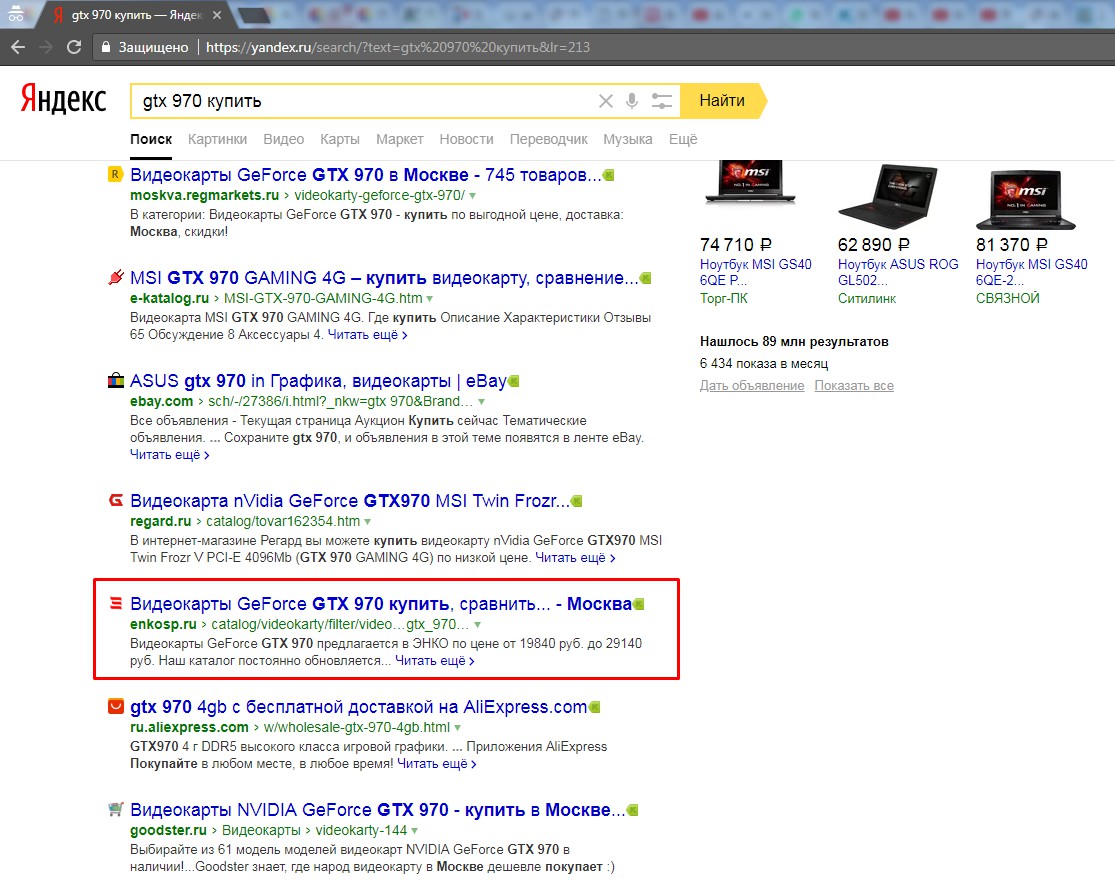Click enkosp.ru favicon beside highlighted result
The height and width of the screenshot is (896, 1115).
(x=115, y=604)
